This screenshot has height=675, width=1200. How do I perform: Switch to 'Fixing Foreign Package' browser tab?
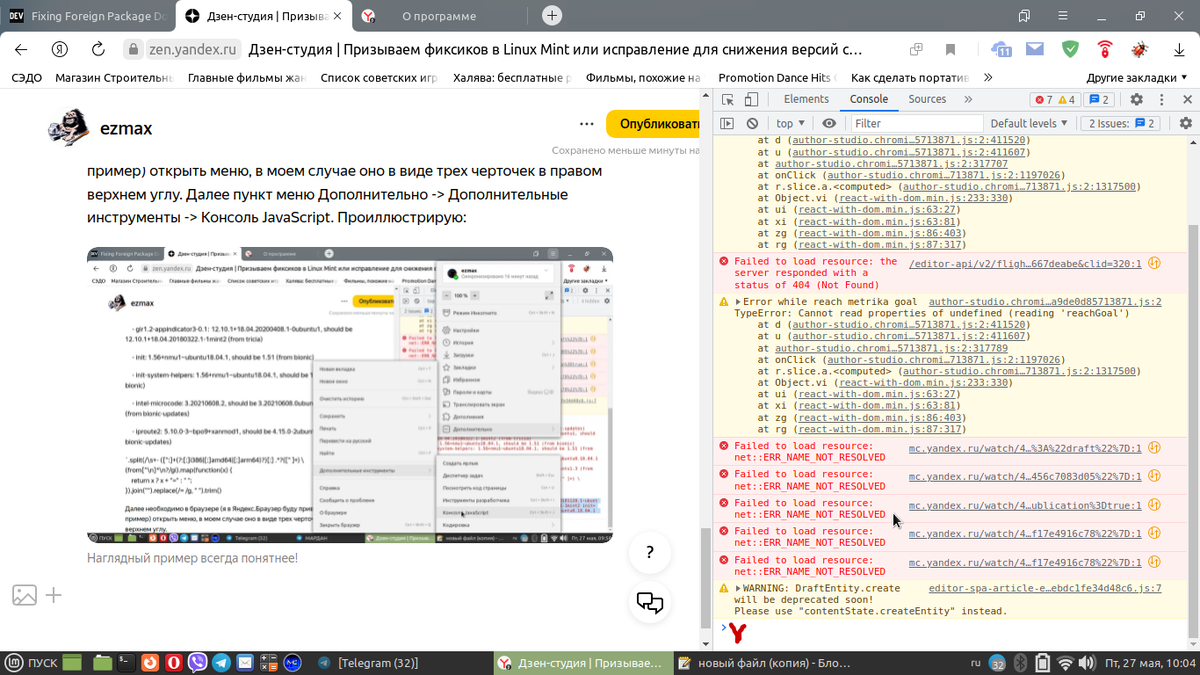tap(88, 16)
